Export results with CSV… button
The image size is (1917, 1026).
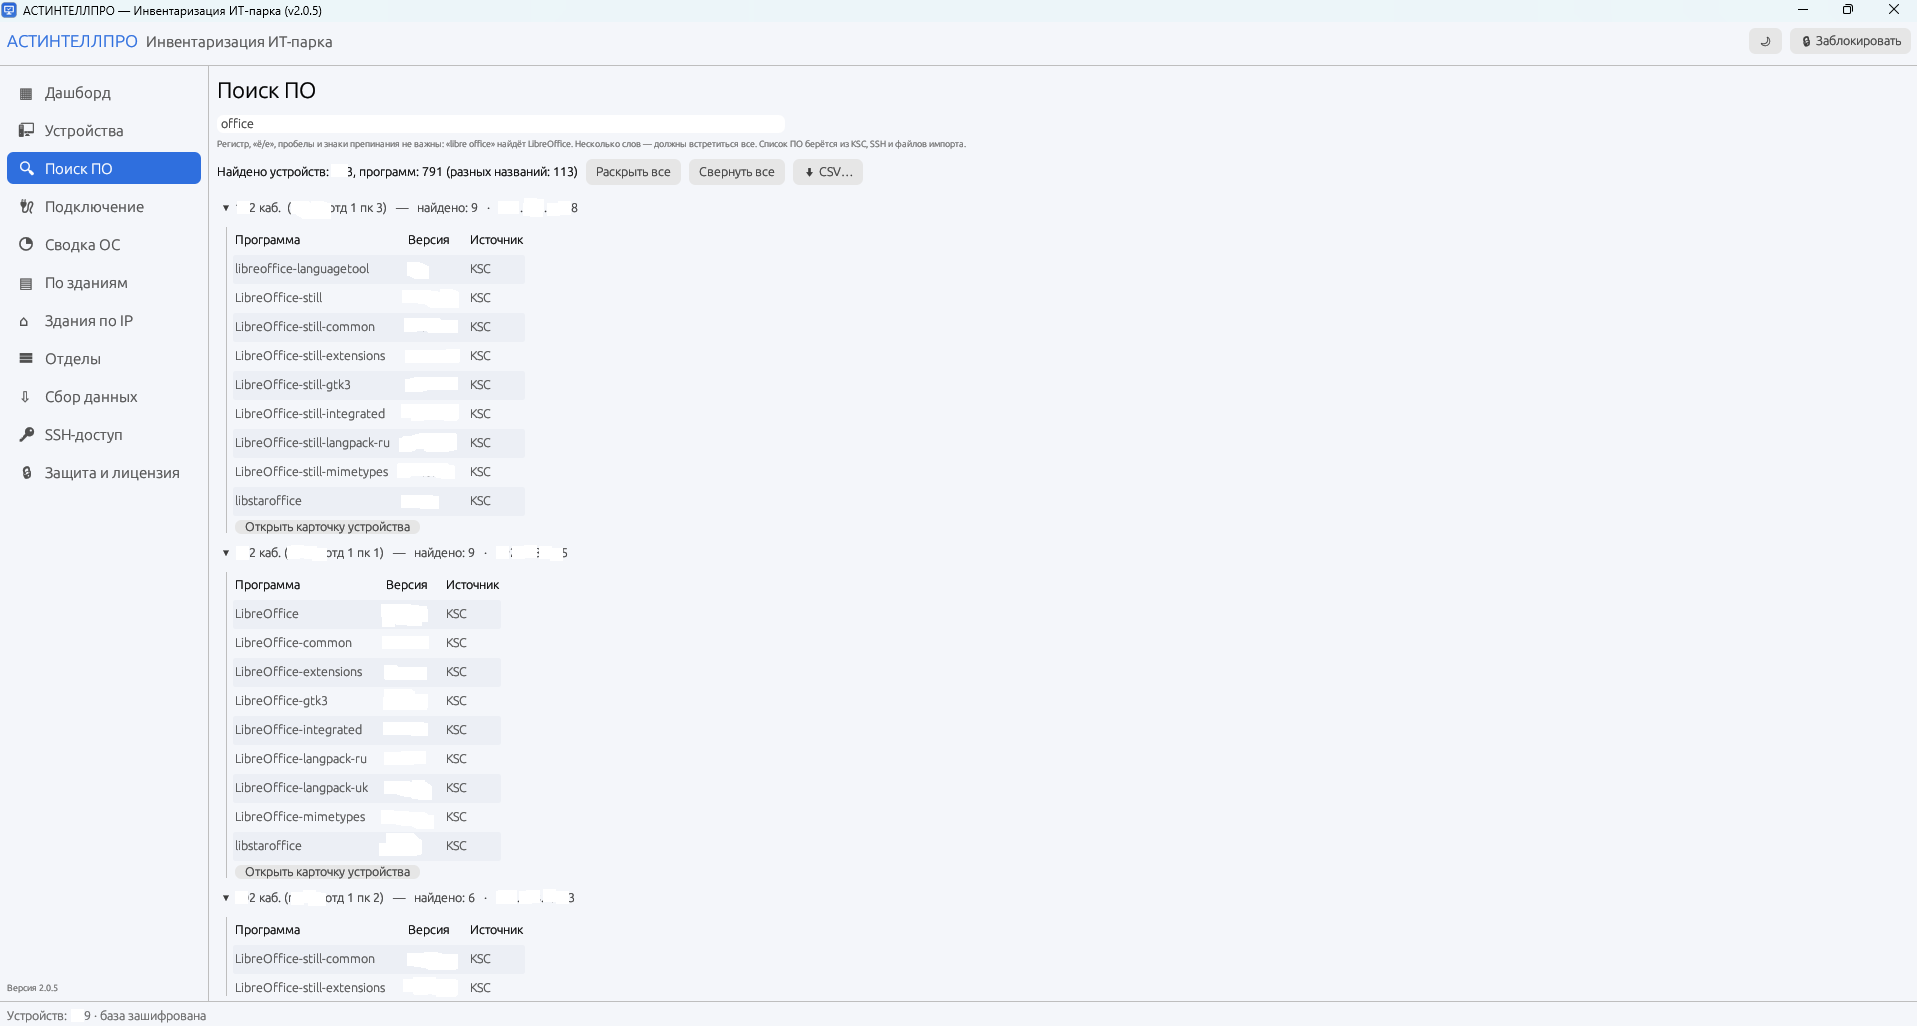828,172
